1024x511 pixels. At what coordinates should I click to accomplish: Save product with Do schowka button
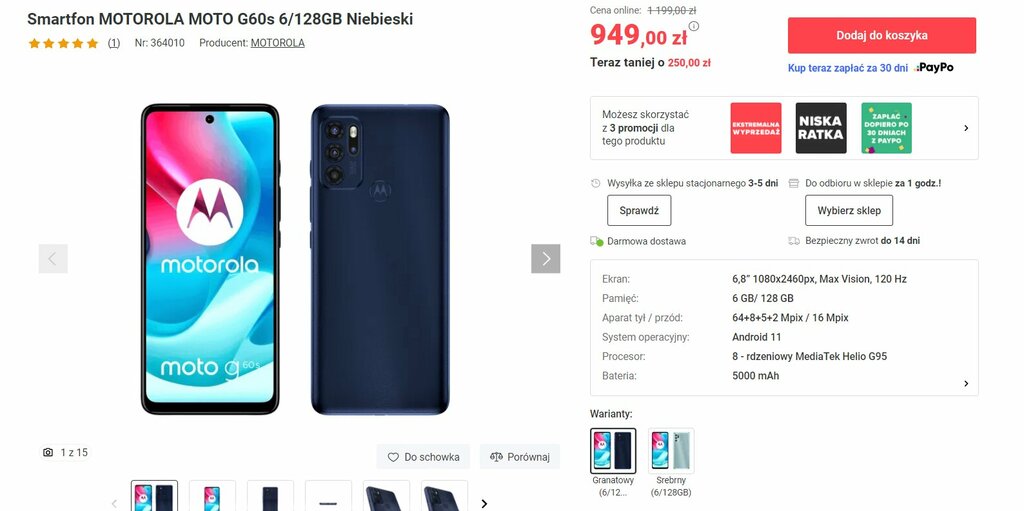point(423,457)
